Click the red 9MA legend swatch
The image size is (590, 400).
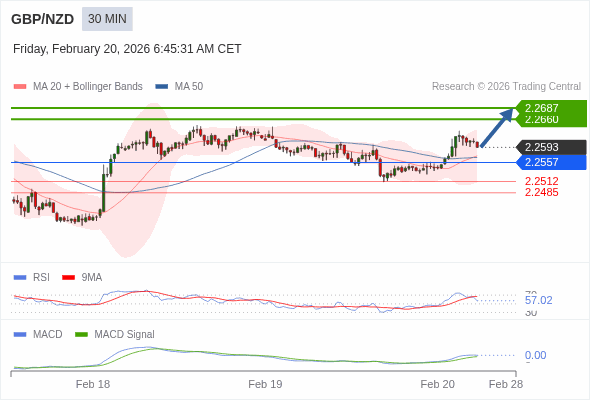tap(68, 278)
